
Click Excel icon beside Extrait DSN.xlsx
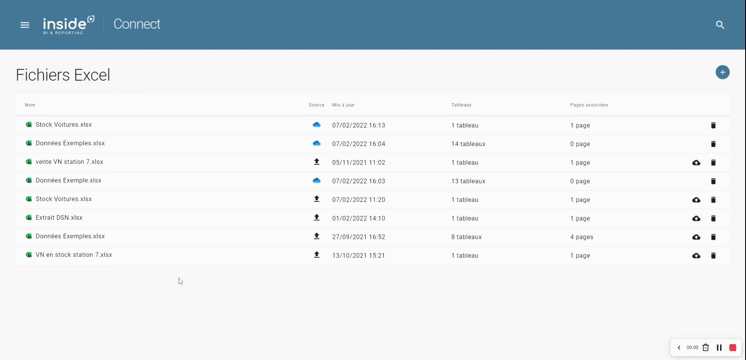click(x=29, y=217)
